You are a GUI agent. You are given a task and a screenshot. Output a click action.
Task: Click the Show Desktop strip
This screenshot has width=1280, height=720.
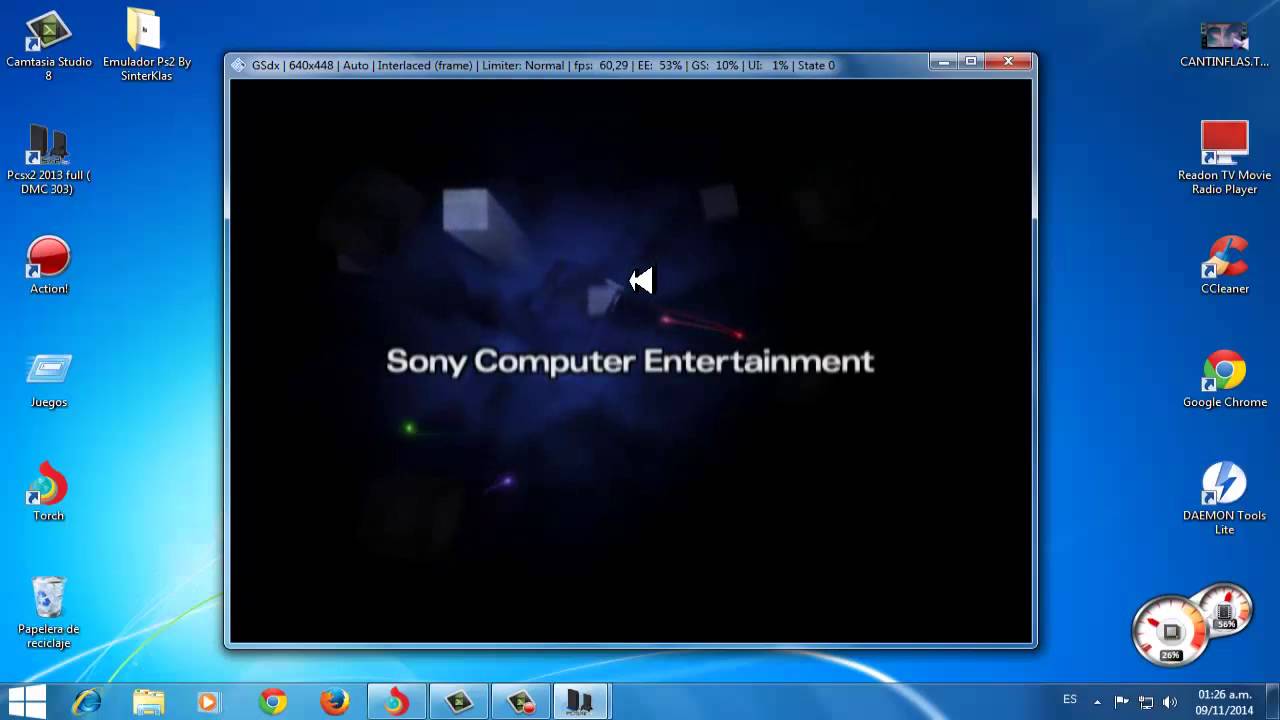pos(1273,702)
